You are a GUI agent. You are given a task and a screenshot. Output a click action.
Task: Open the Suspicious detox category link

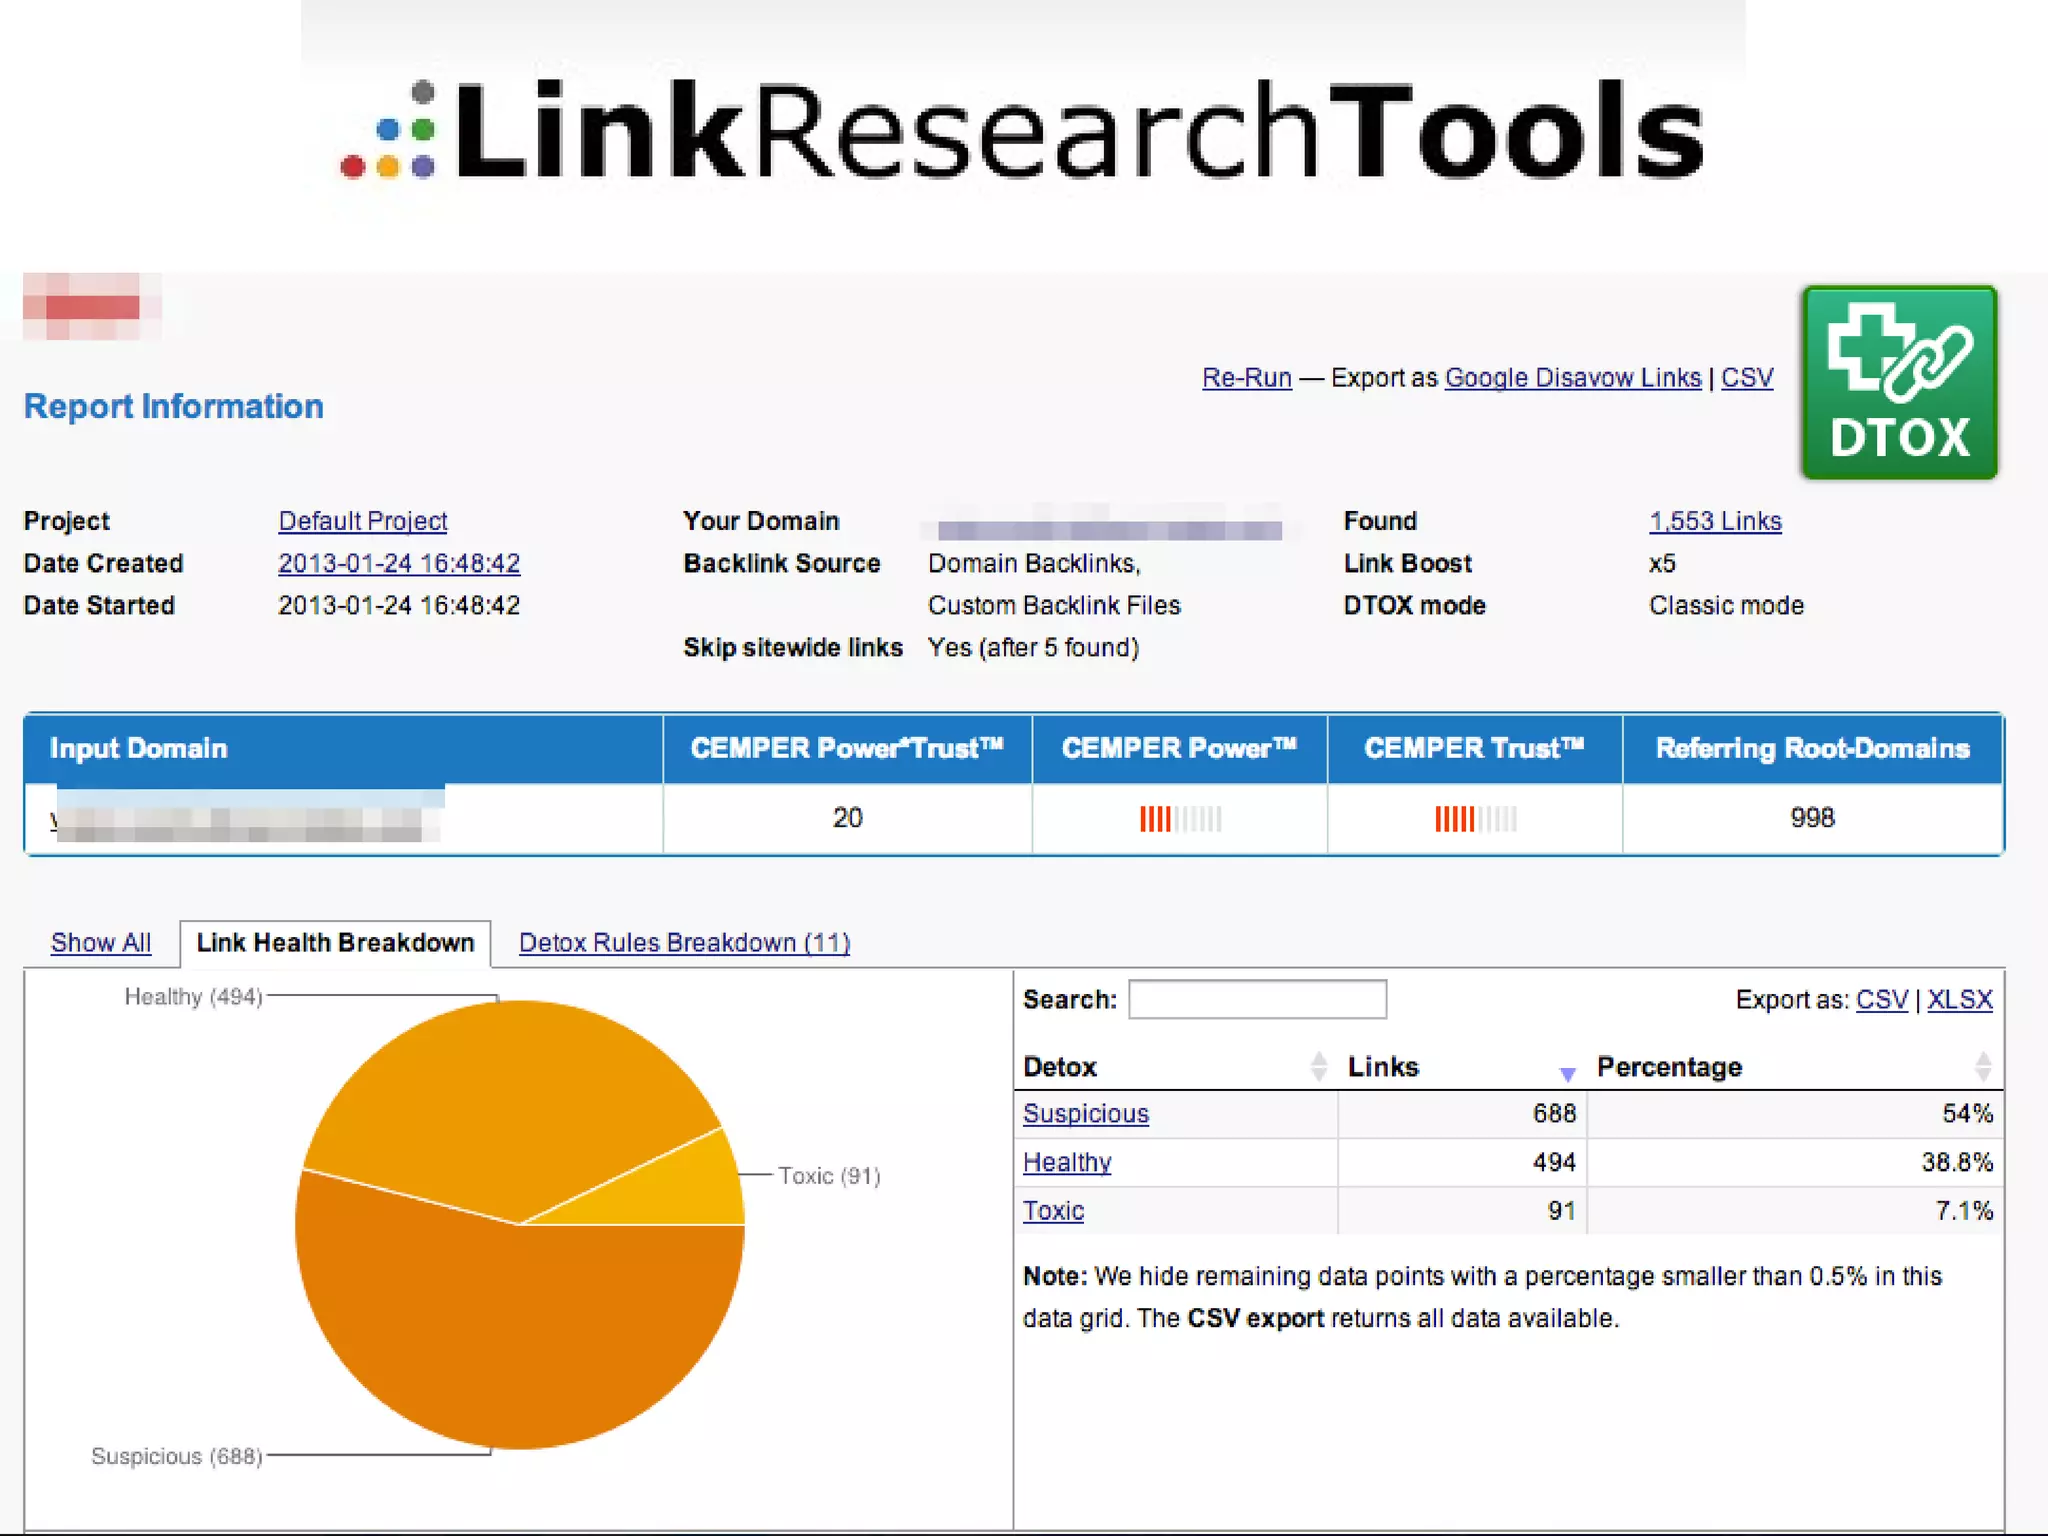pyautogui.click(x=1085, y=1113)
